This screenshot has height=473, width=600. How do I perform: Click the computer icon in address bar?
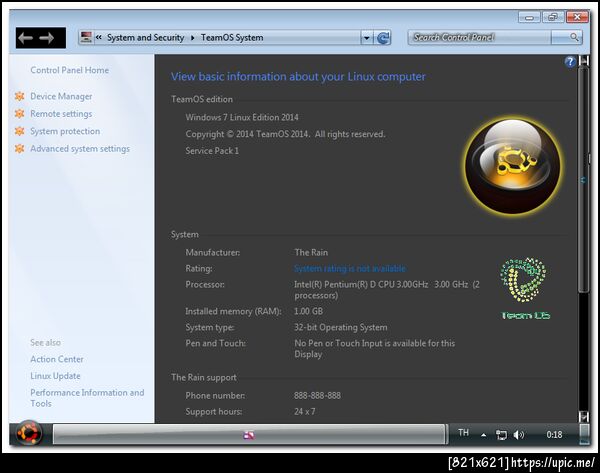click(86, 37)
